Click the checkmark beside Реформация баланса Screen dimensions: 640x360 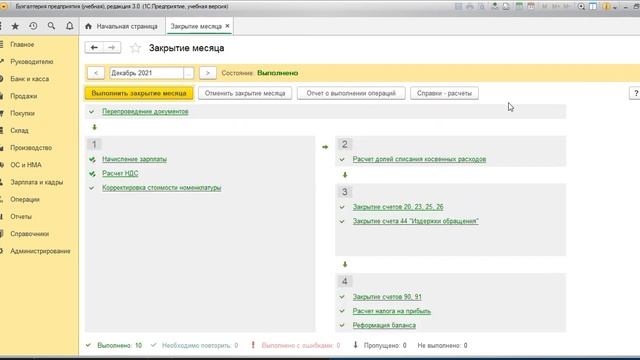pos(342,325)
